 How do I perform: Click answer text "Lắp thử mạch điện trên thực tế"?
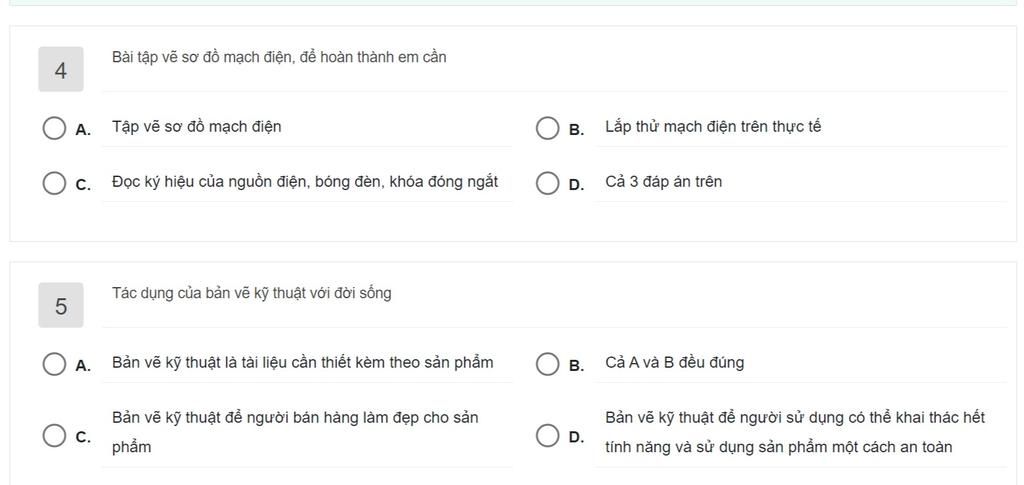pos(713,127)
